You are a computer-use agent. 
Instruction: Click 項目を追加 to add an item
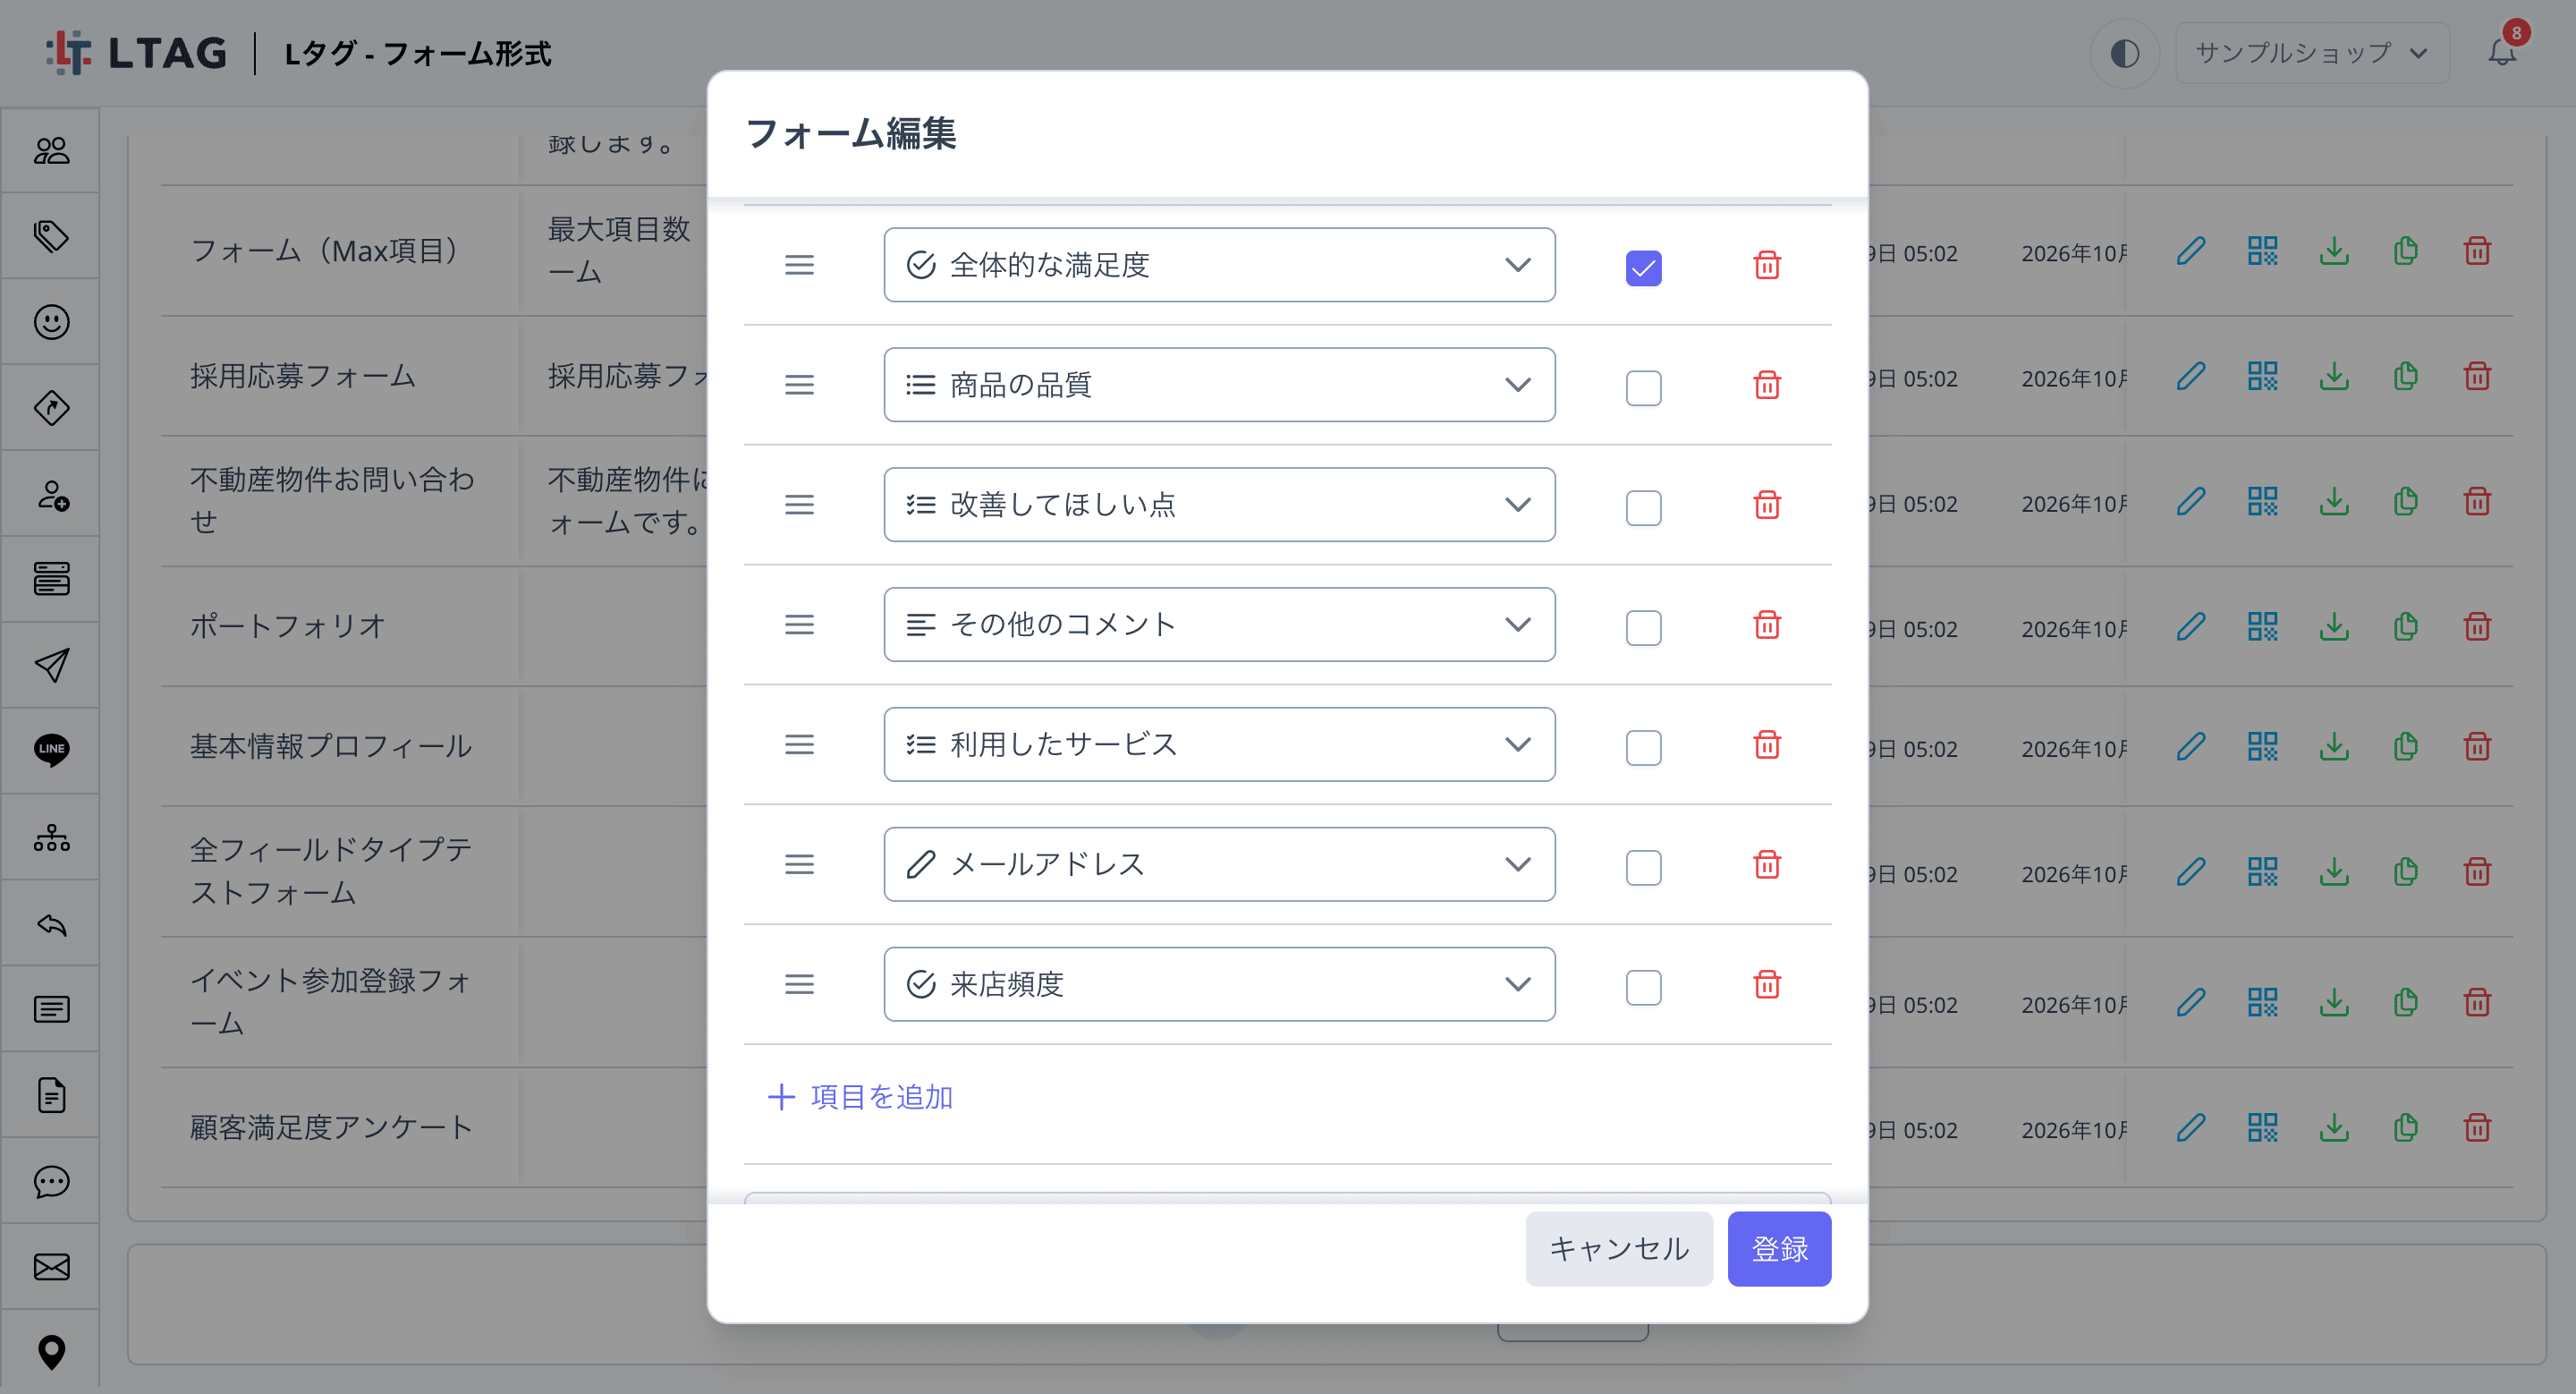click(x=860, y=1097)
